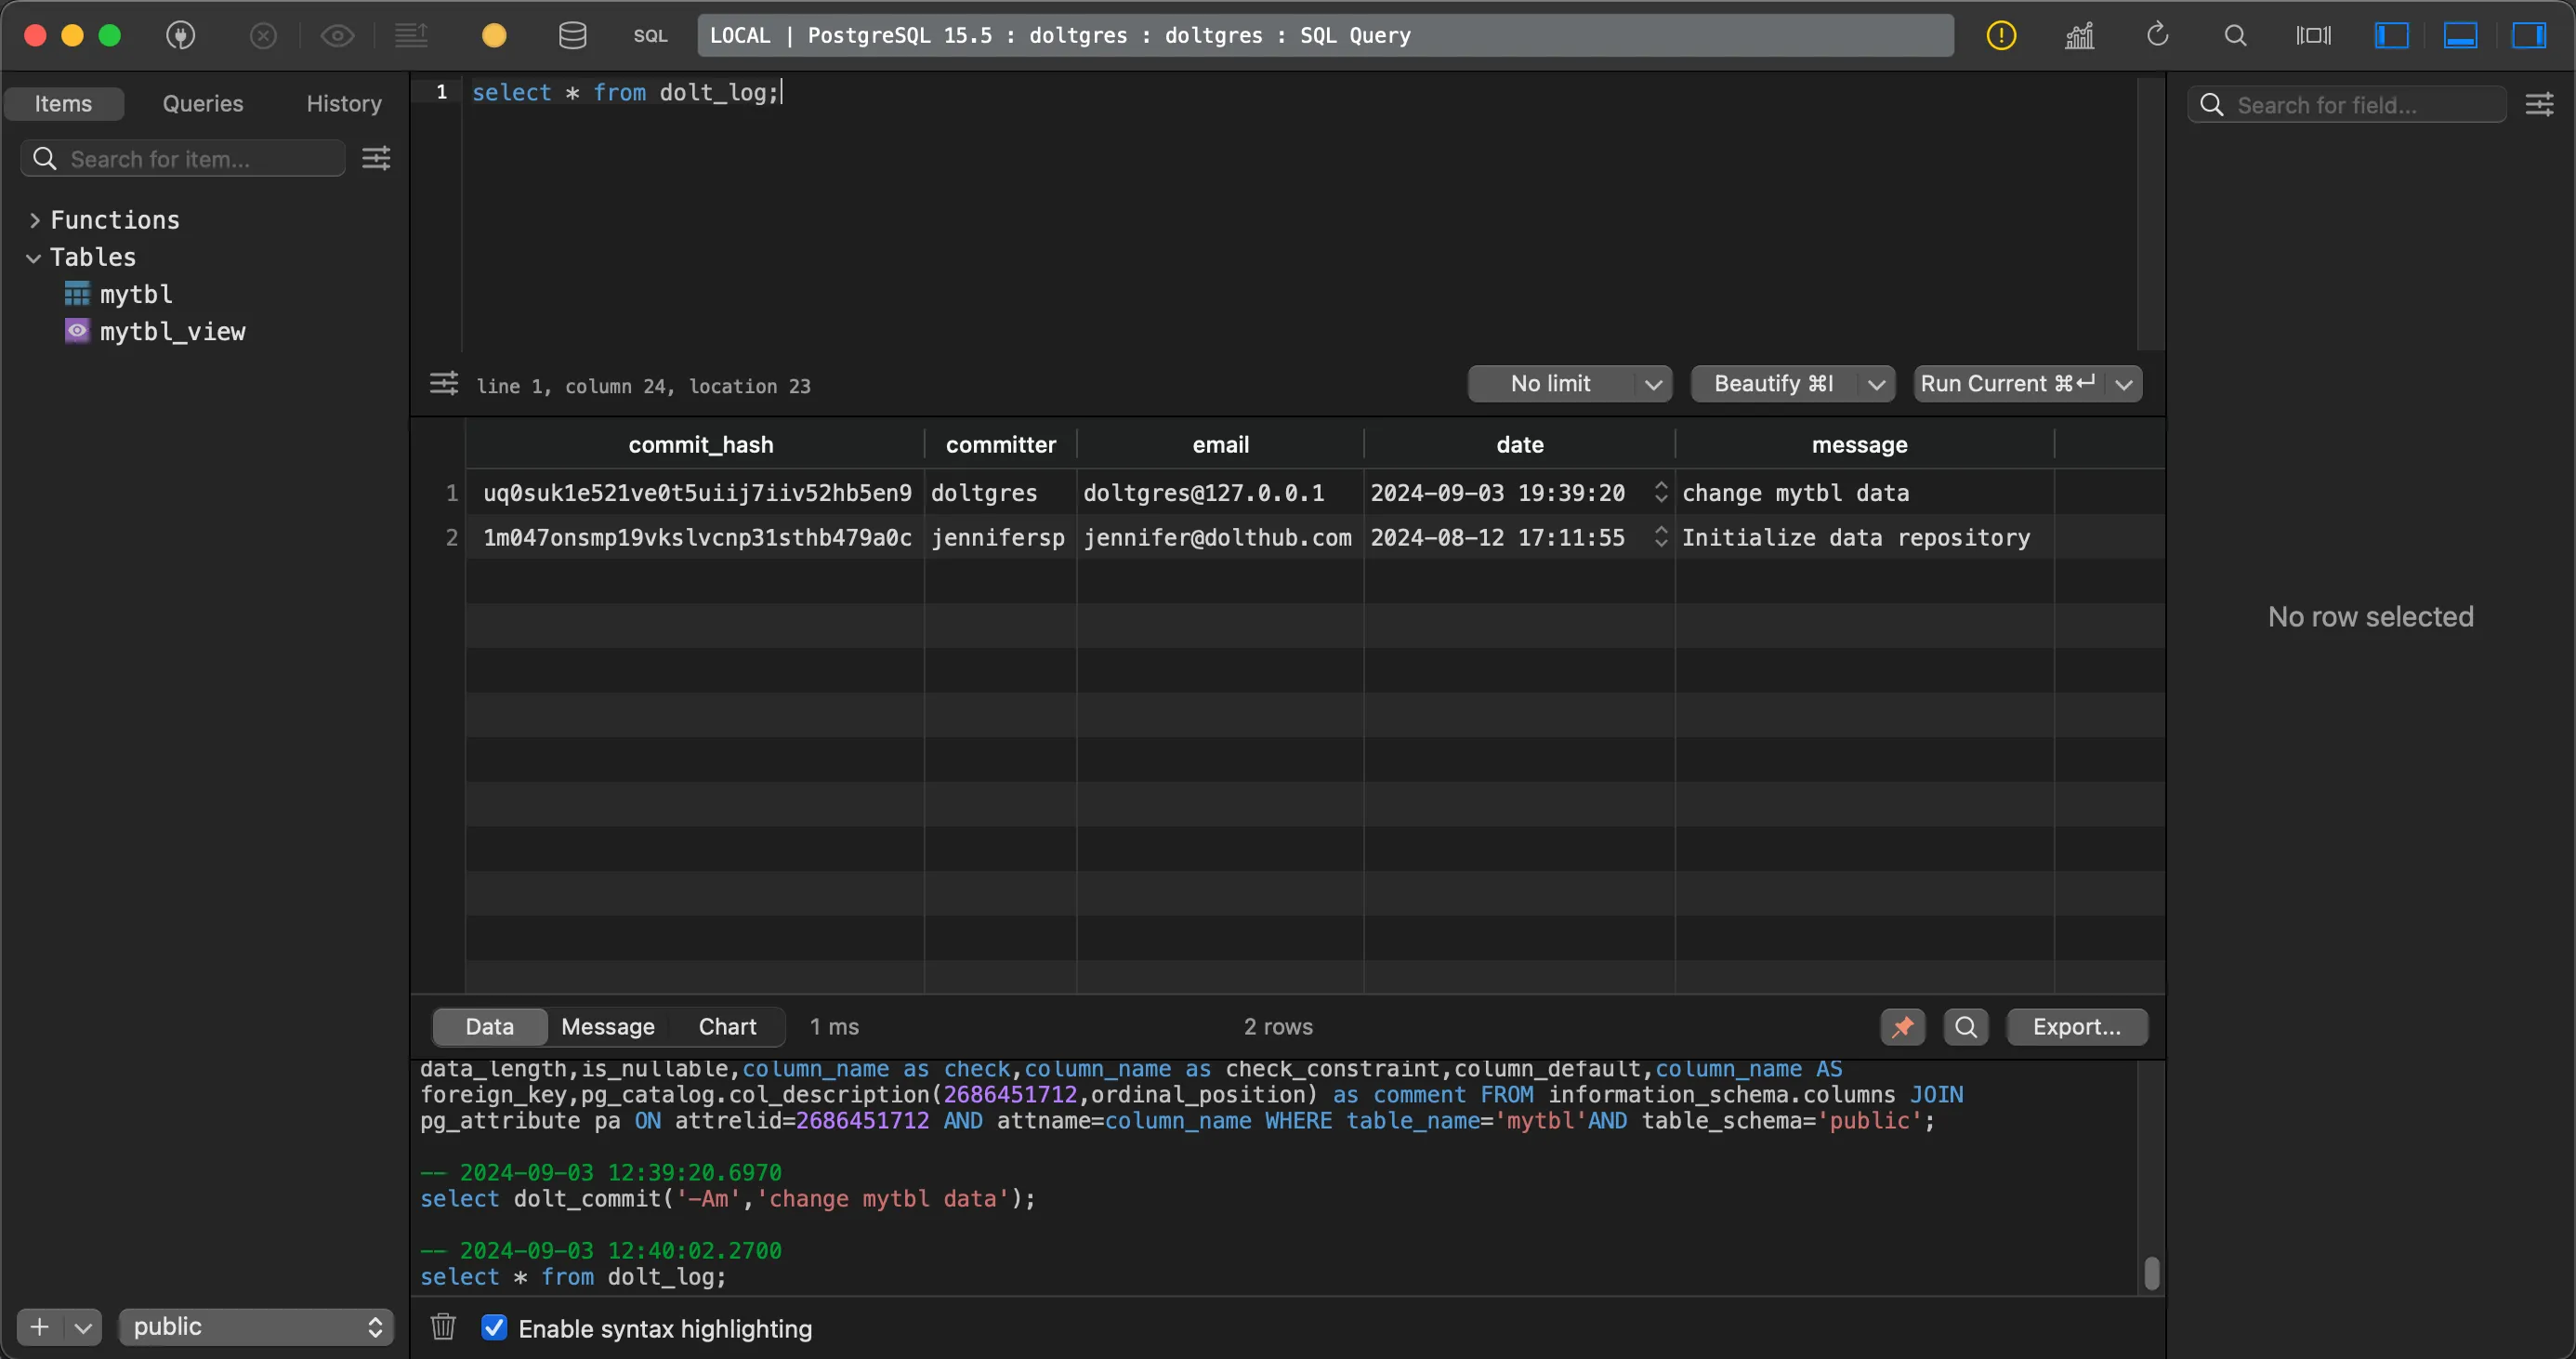
Task: Open the item filter settings icon
Action: (376, 159)
